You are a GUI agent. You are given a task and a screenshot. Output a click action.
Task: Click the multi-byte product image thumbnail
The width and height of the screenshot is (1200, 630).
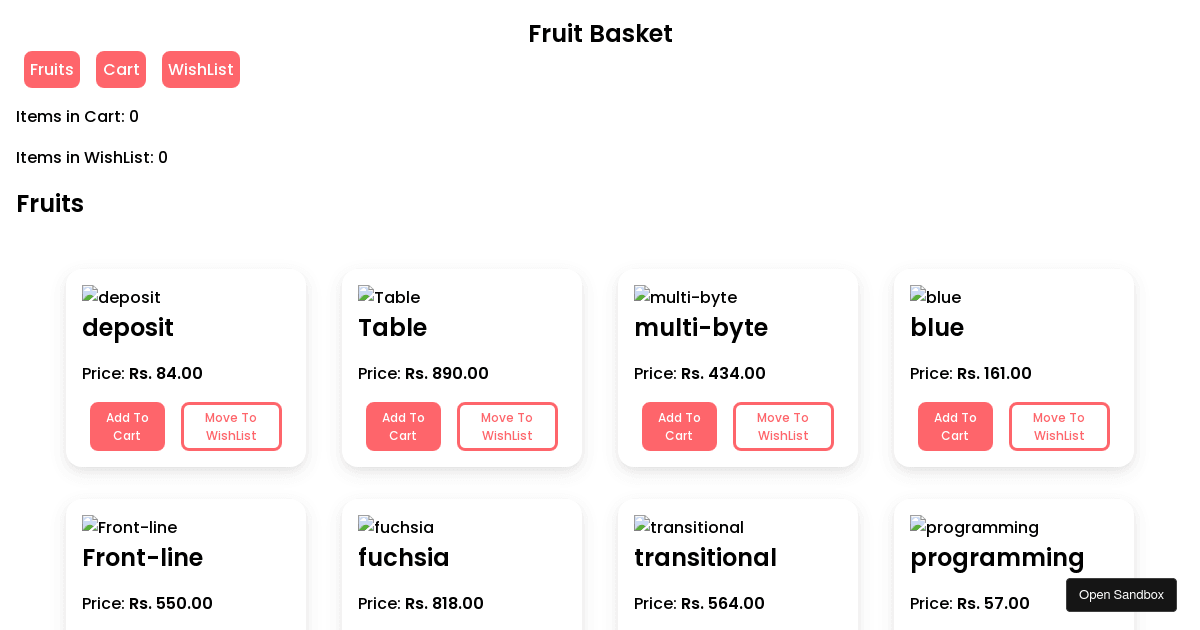tap(685, 297)
